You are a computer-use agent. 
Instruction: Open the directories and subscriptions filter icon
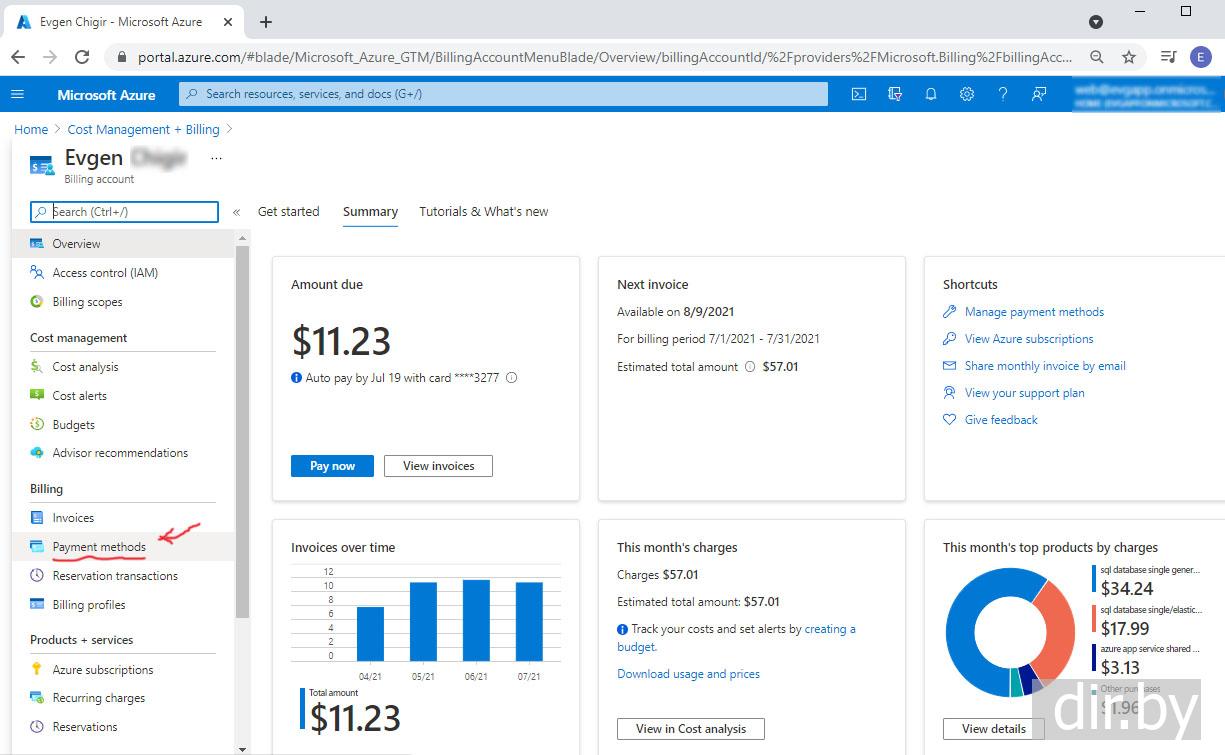895,94
